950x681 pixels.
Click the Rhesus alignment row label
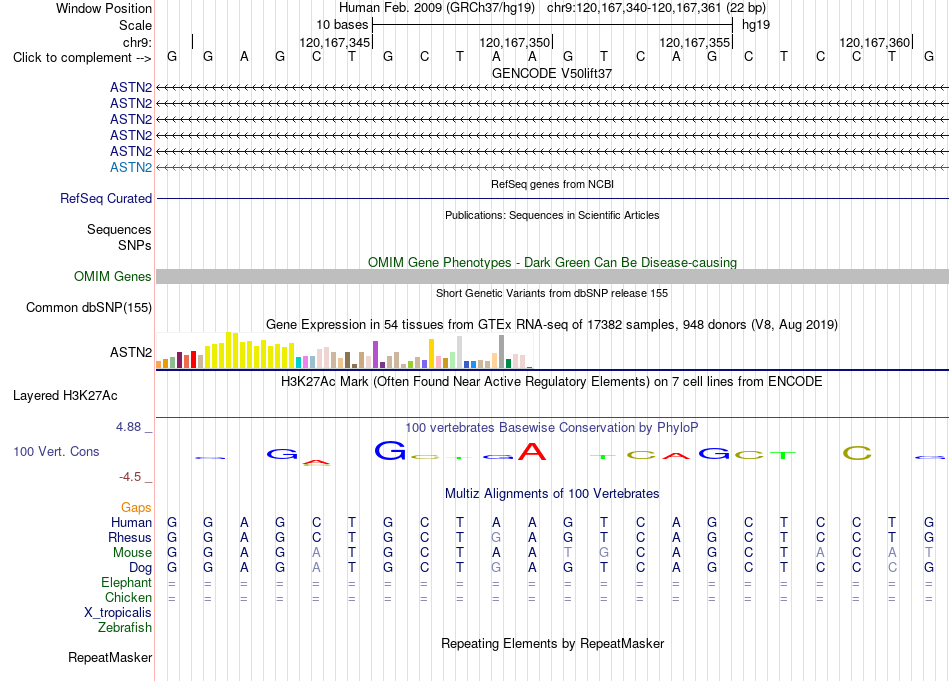pos(130,537)
